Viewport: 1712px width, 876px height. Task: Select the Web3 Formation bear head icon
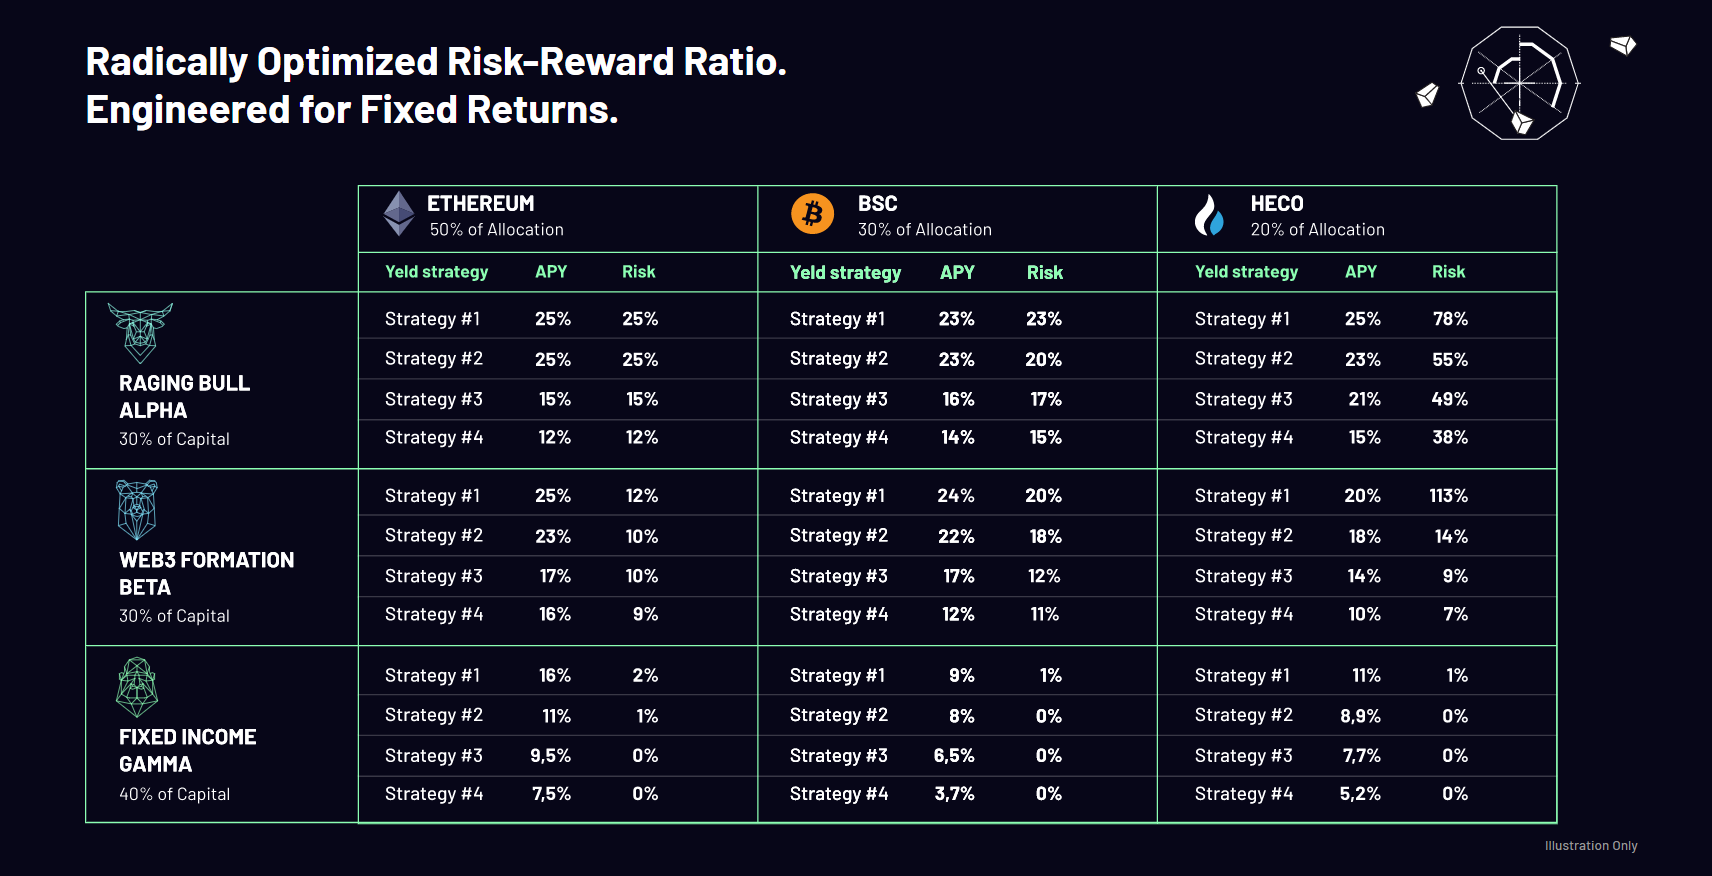pyautogui.click(x=137, y=510)
